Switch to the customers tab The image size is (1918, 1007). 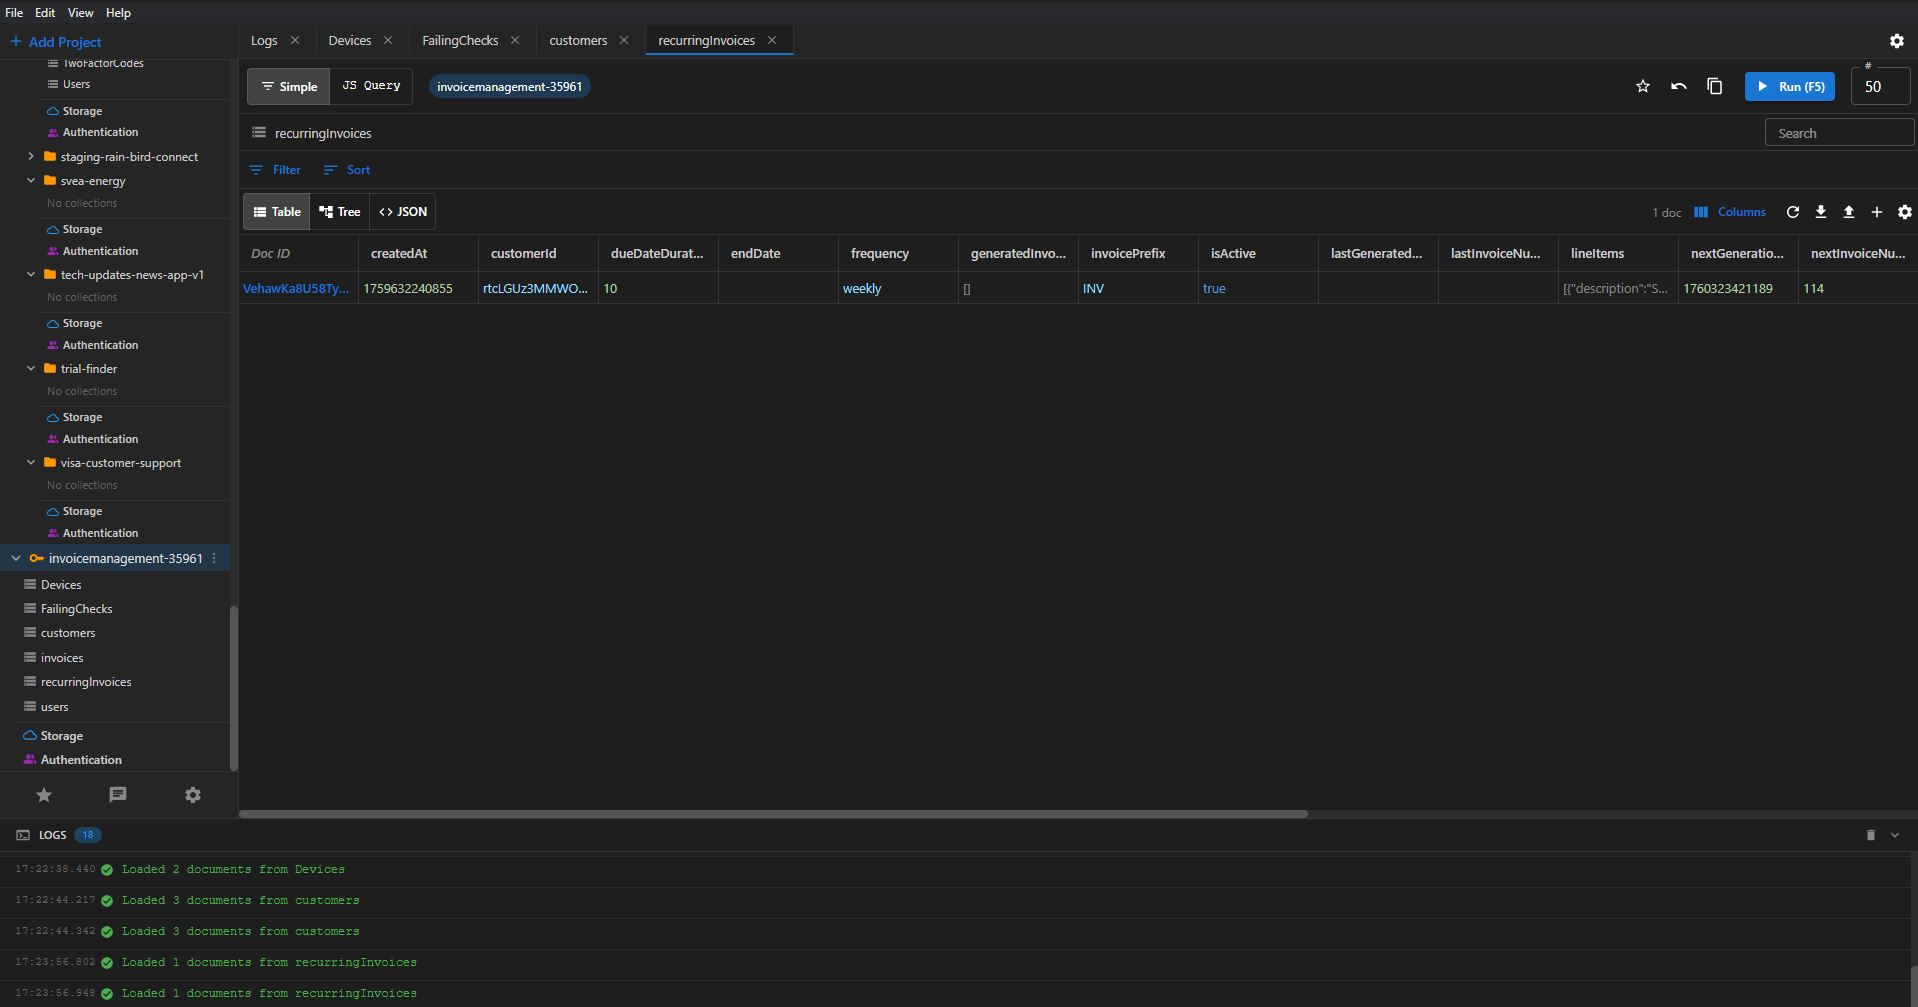coord(578,40)
